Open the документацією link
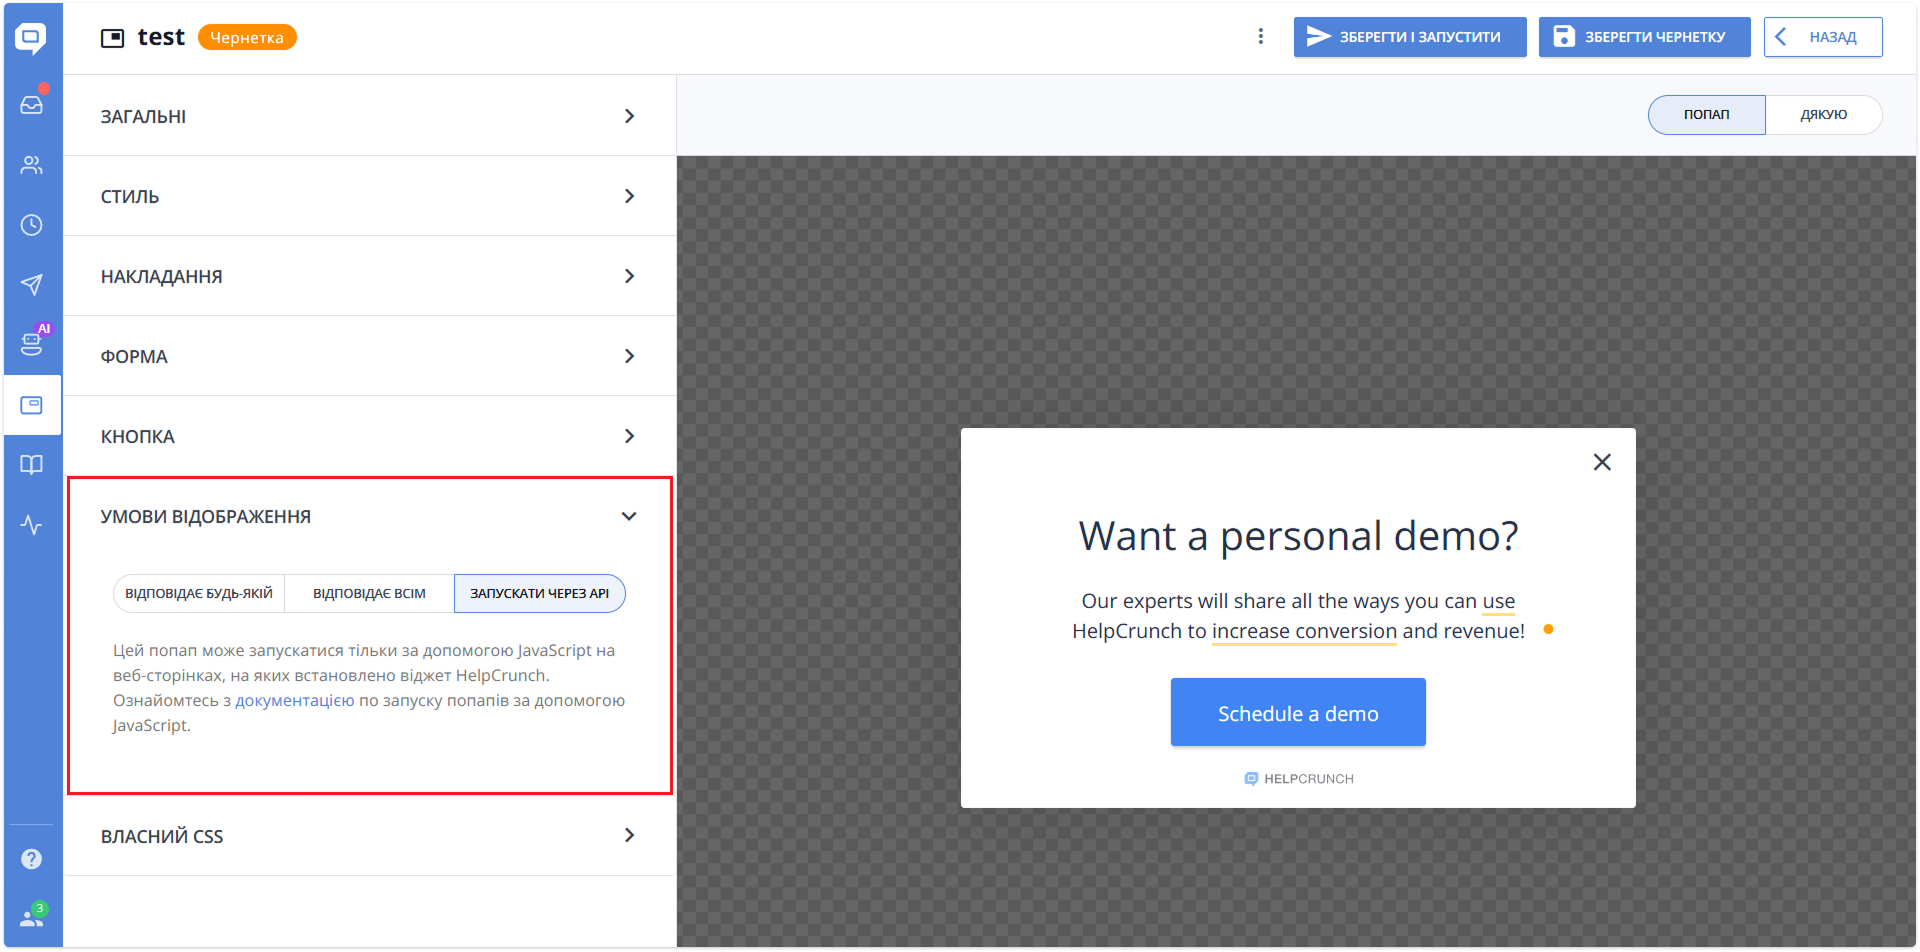Image resolution: width=1920 pixels, height=952 pixels. coord(295,701)
